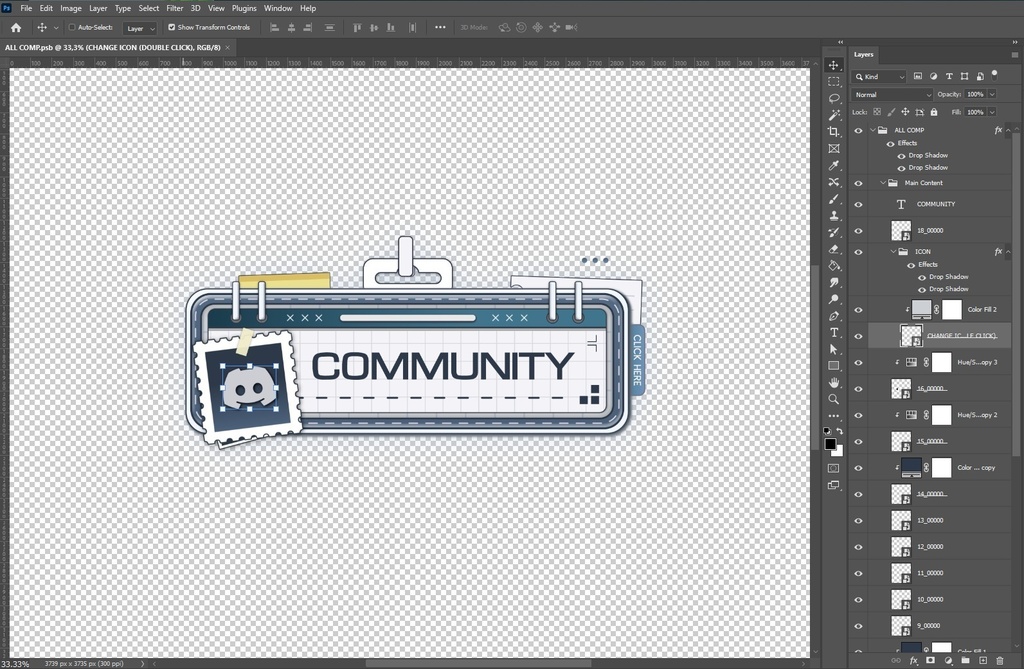Uncheck Show Transform Controls
Viewport: 1024px width, 669px height.
[172, 27]
